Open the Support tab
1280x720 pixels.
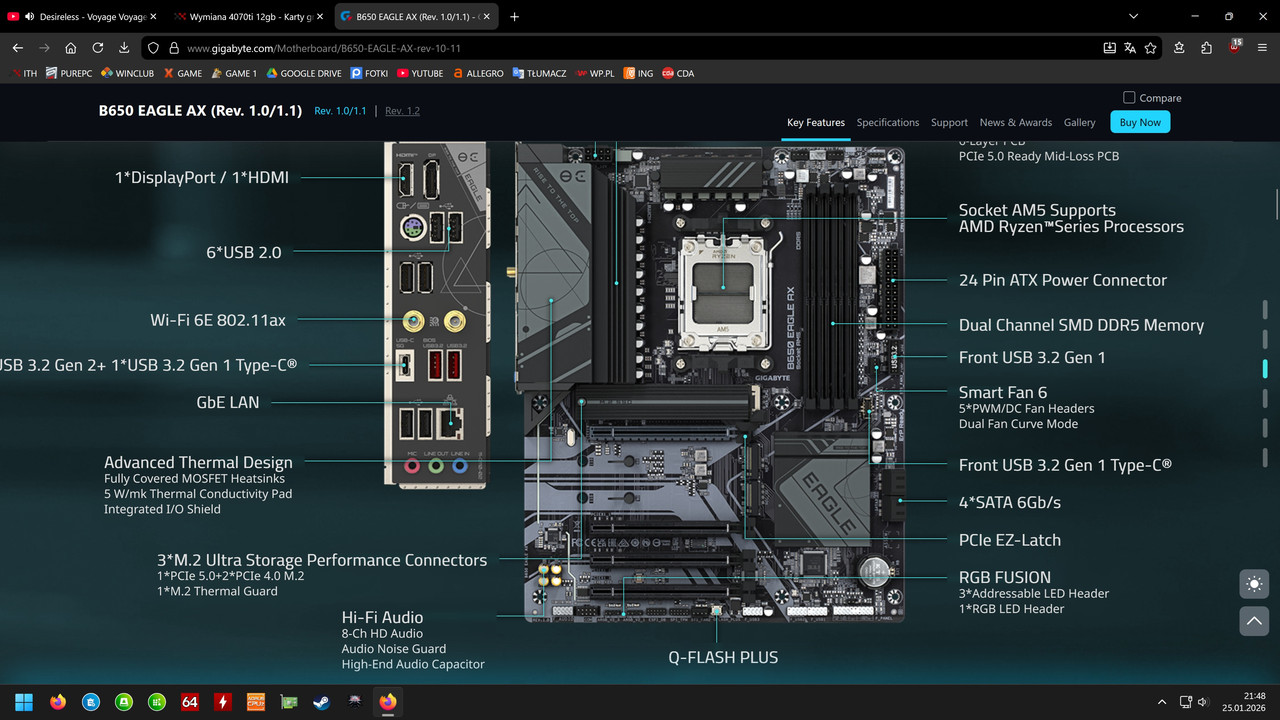(949, 123)
